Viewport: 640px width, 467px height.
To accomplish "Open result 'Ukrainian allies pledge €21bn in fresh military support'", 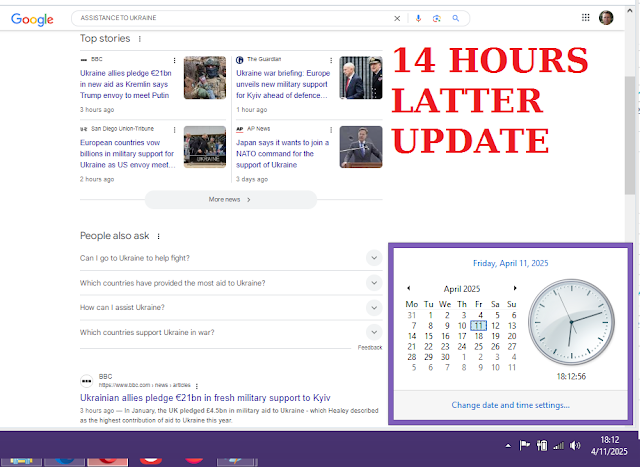I will (205, 398).
